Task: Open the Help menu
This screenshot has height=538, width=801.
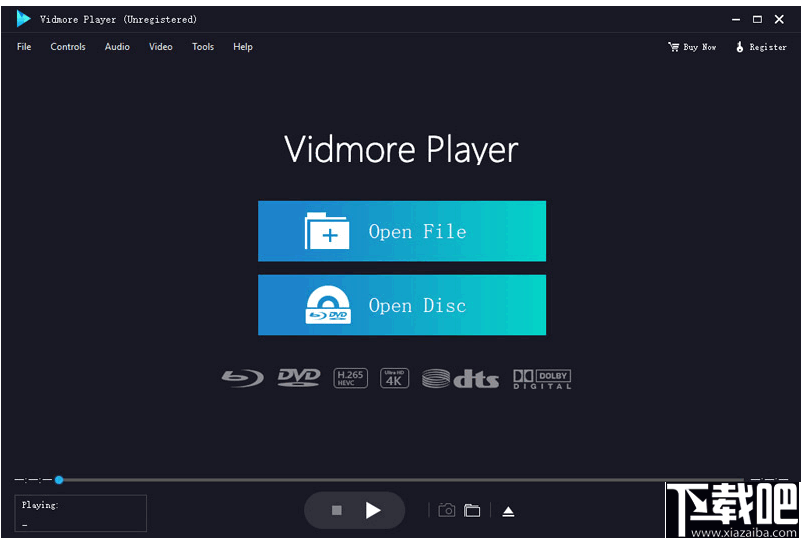Action: point(243,47)
